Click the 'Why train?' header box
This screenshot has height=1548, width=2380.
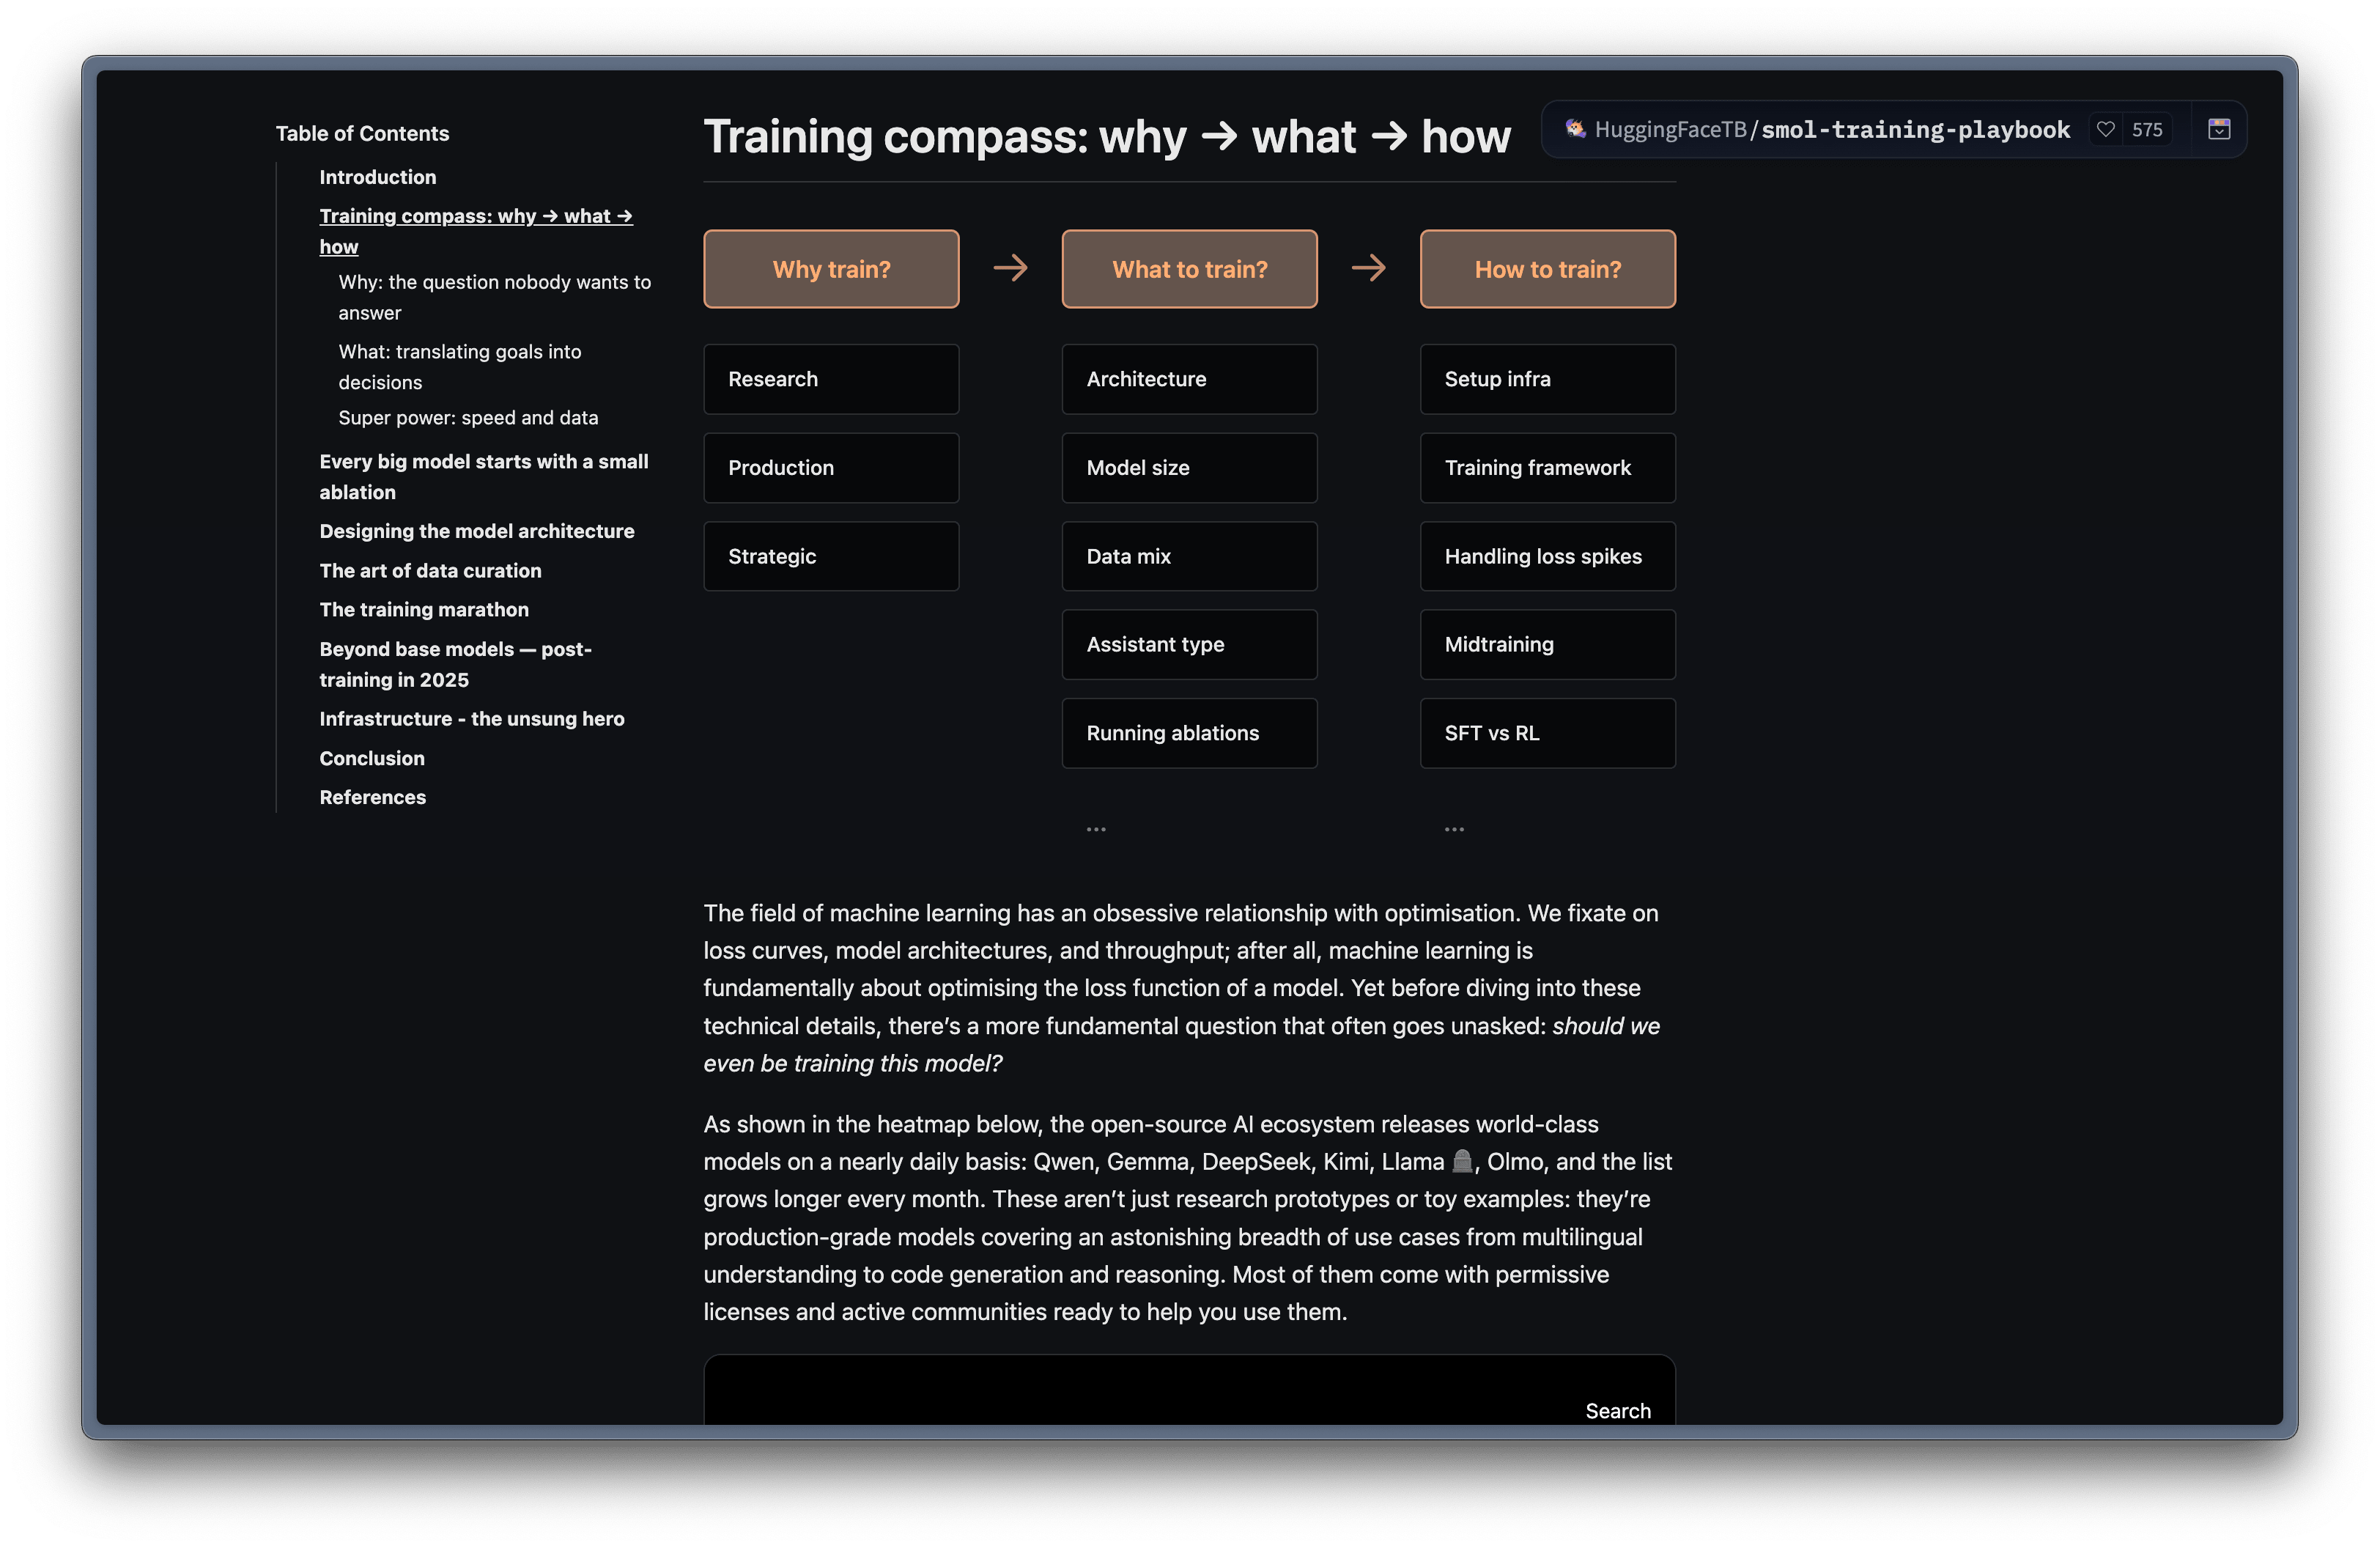(831, 269)
